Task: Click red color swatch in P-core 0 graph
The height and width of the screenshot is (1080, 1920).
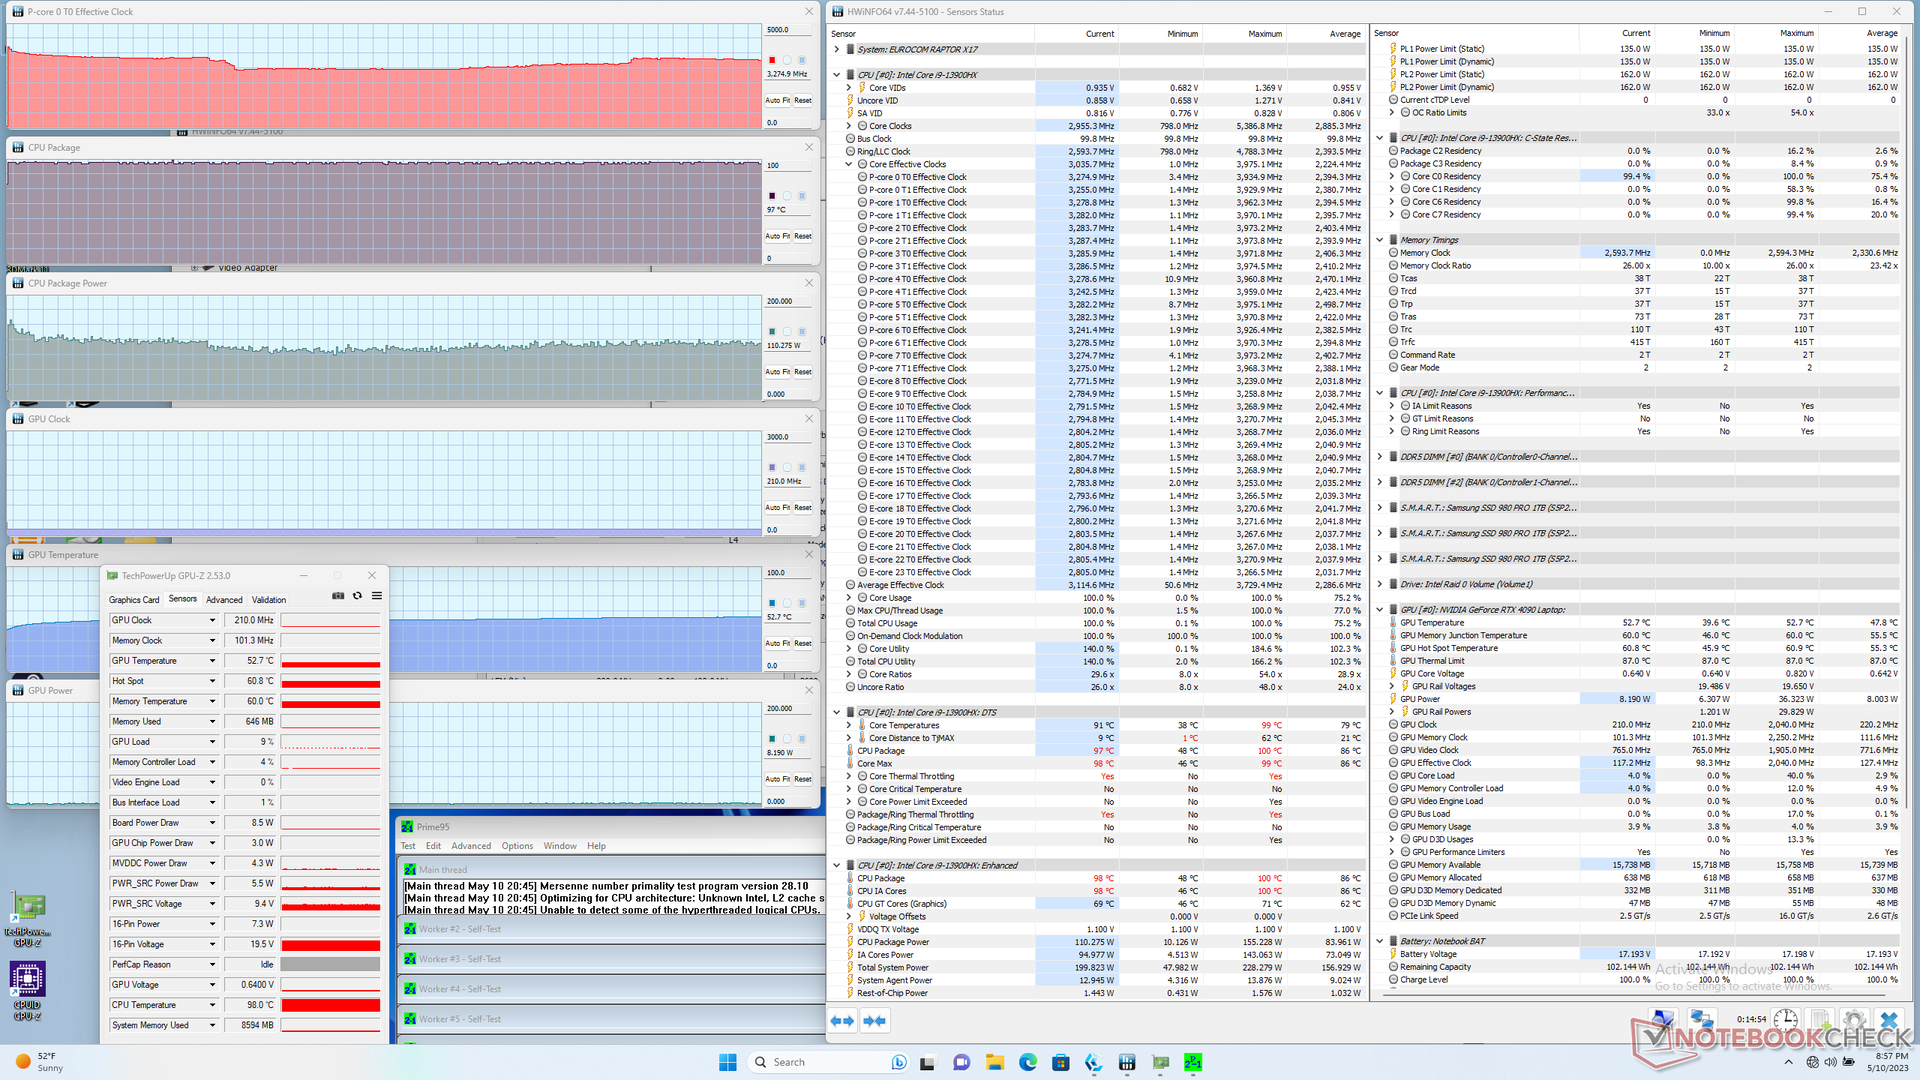Action: click(x=772, y=60)
